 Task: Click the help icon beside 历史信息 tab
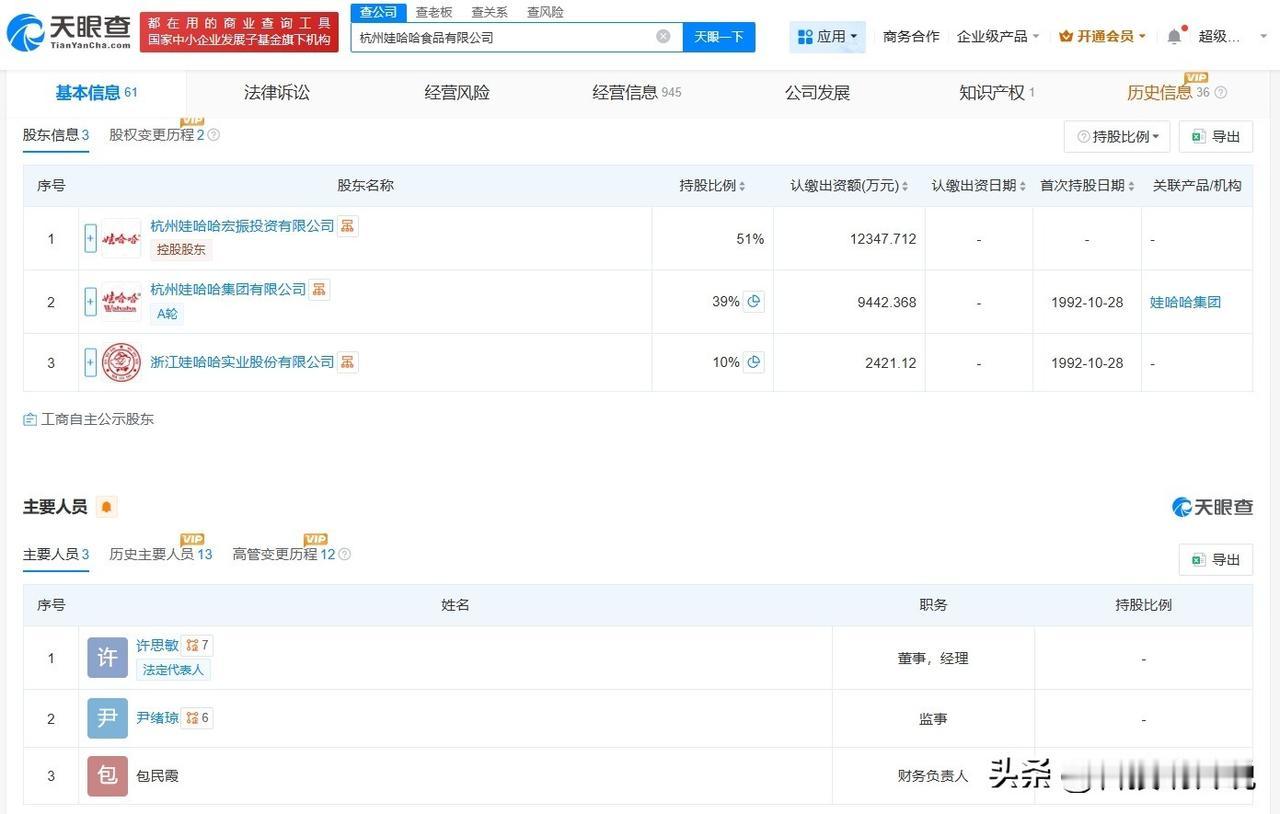pos(1220,93)
